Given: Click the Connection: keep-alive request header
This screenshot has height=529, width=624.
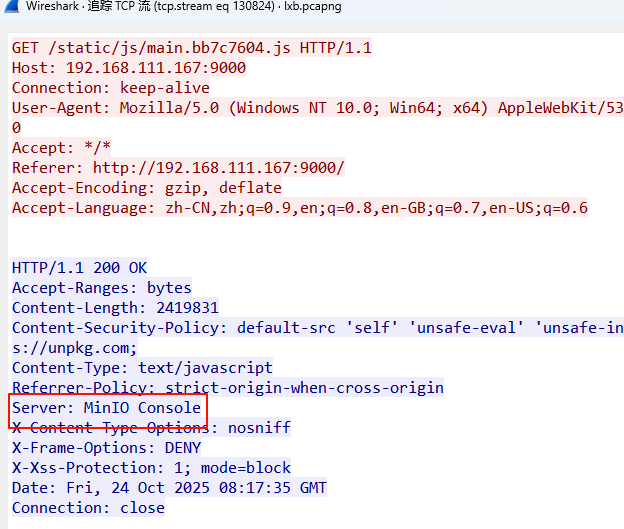Looking at the screenshot, I should 110,88.
